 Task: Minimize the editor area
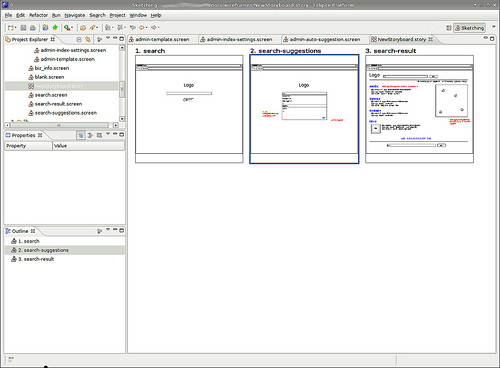click(486, 38)
